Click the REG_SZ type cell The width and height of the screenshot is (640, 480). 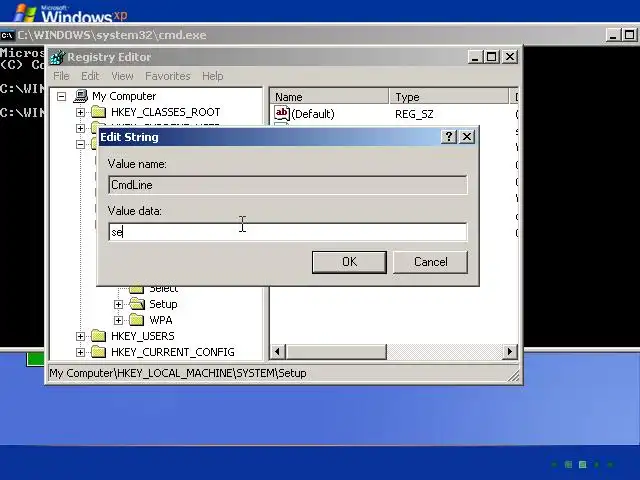(x=414, y=114)
